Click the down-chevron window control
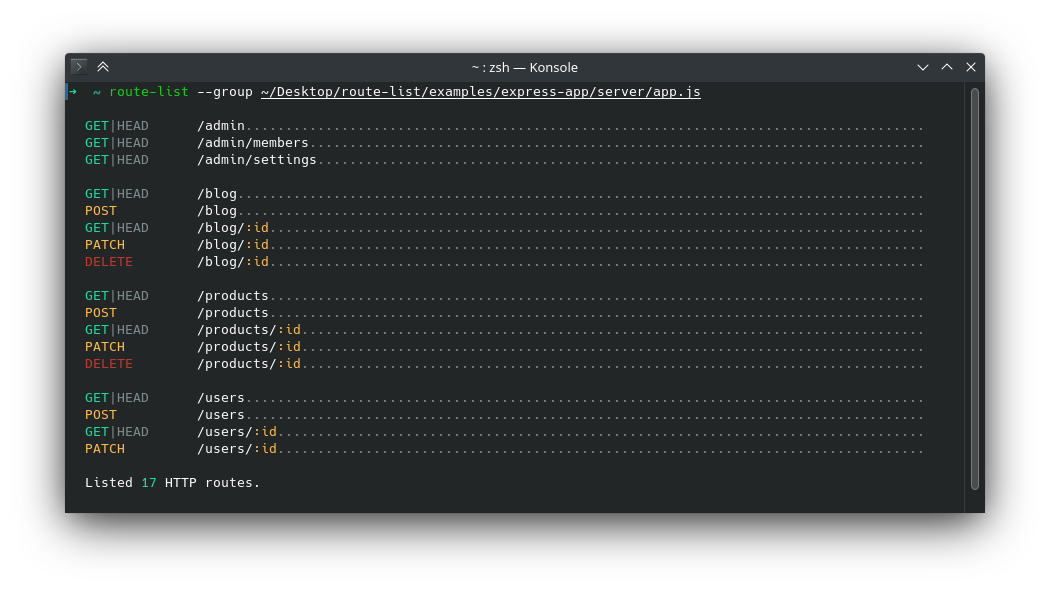 tap(922, 66)
